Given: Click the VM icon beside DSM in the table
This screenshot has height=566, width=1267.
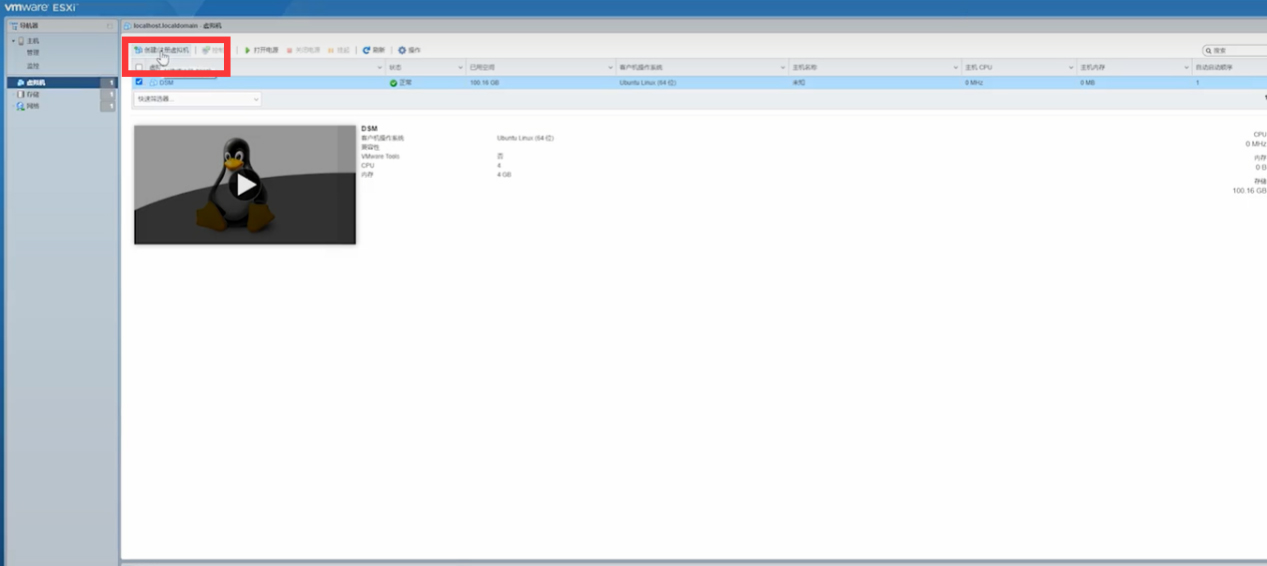Looking at the screenshot, I should pyautogui.click(x=153, y=83).
